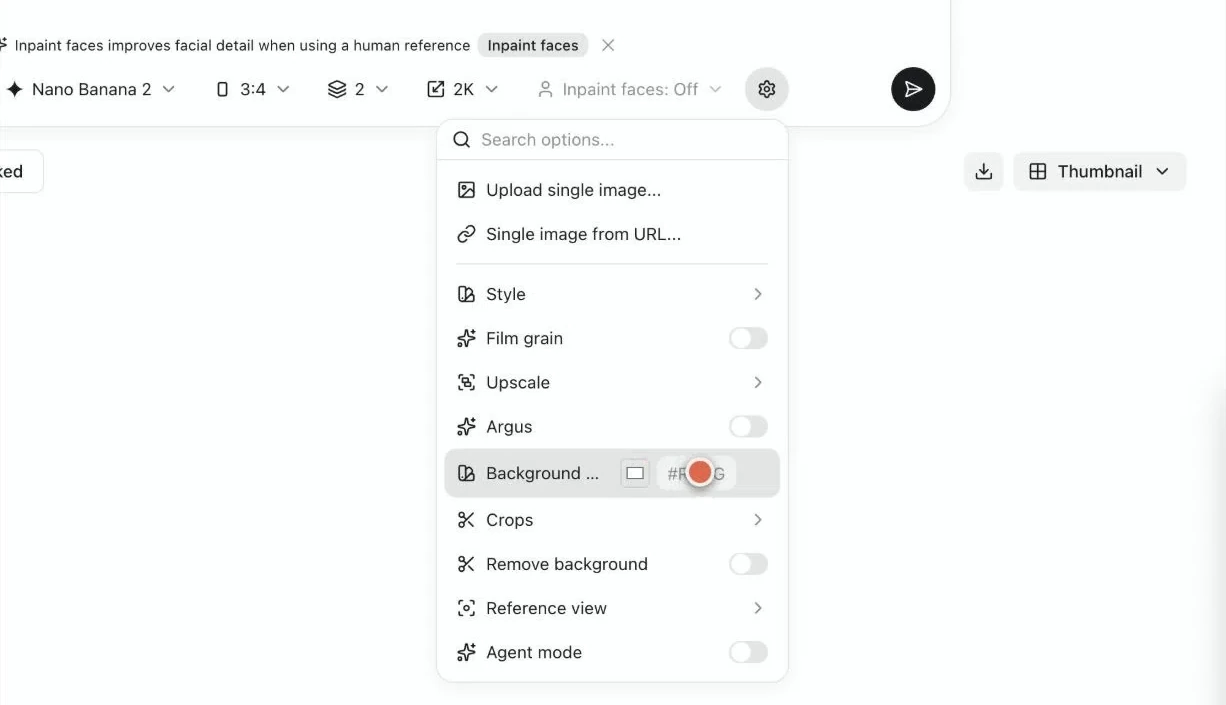Open the Inpaint faces: Off dropdown

click(x=629, y=89)
